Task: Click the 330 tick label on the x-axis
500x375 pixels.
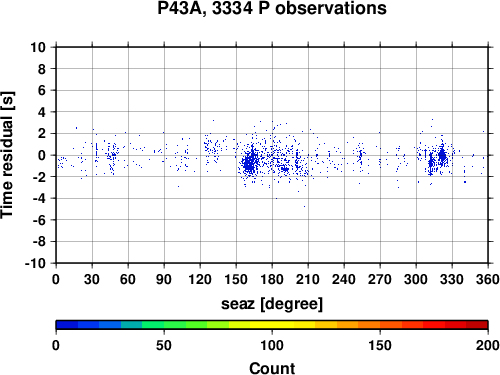Action: coord(452,279)
